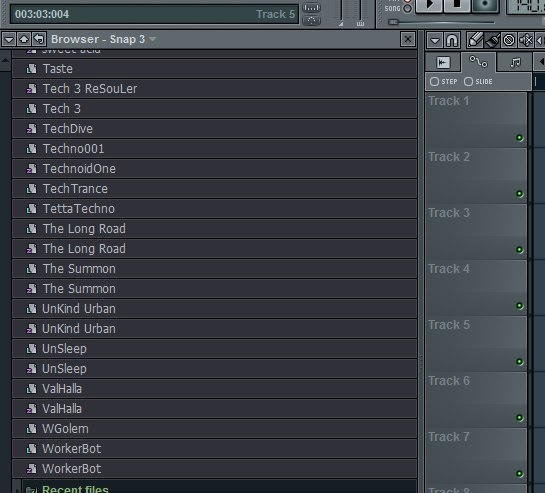Mute Track 6 with its green light
This screenshot has height=493, width=545.
[x=520, y=418]
